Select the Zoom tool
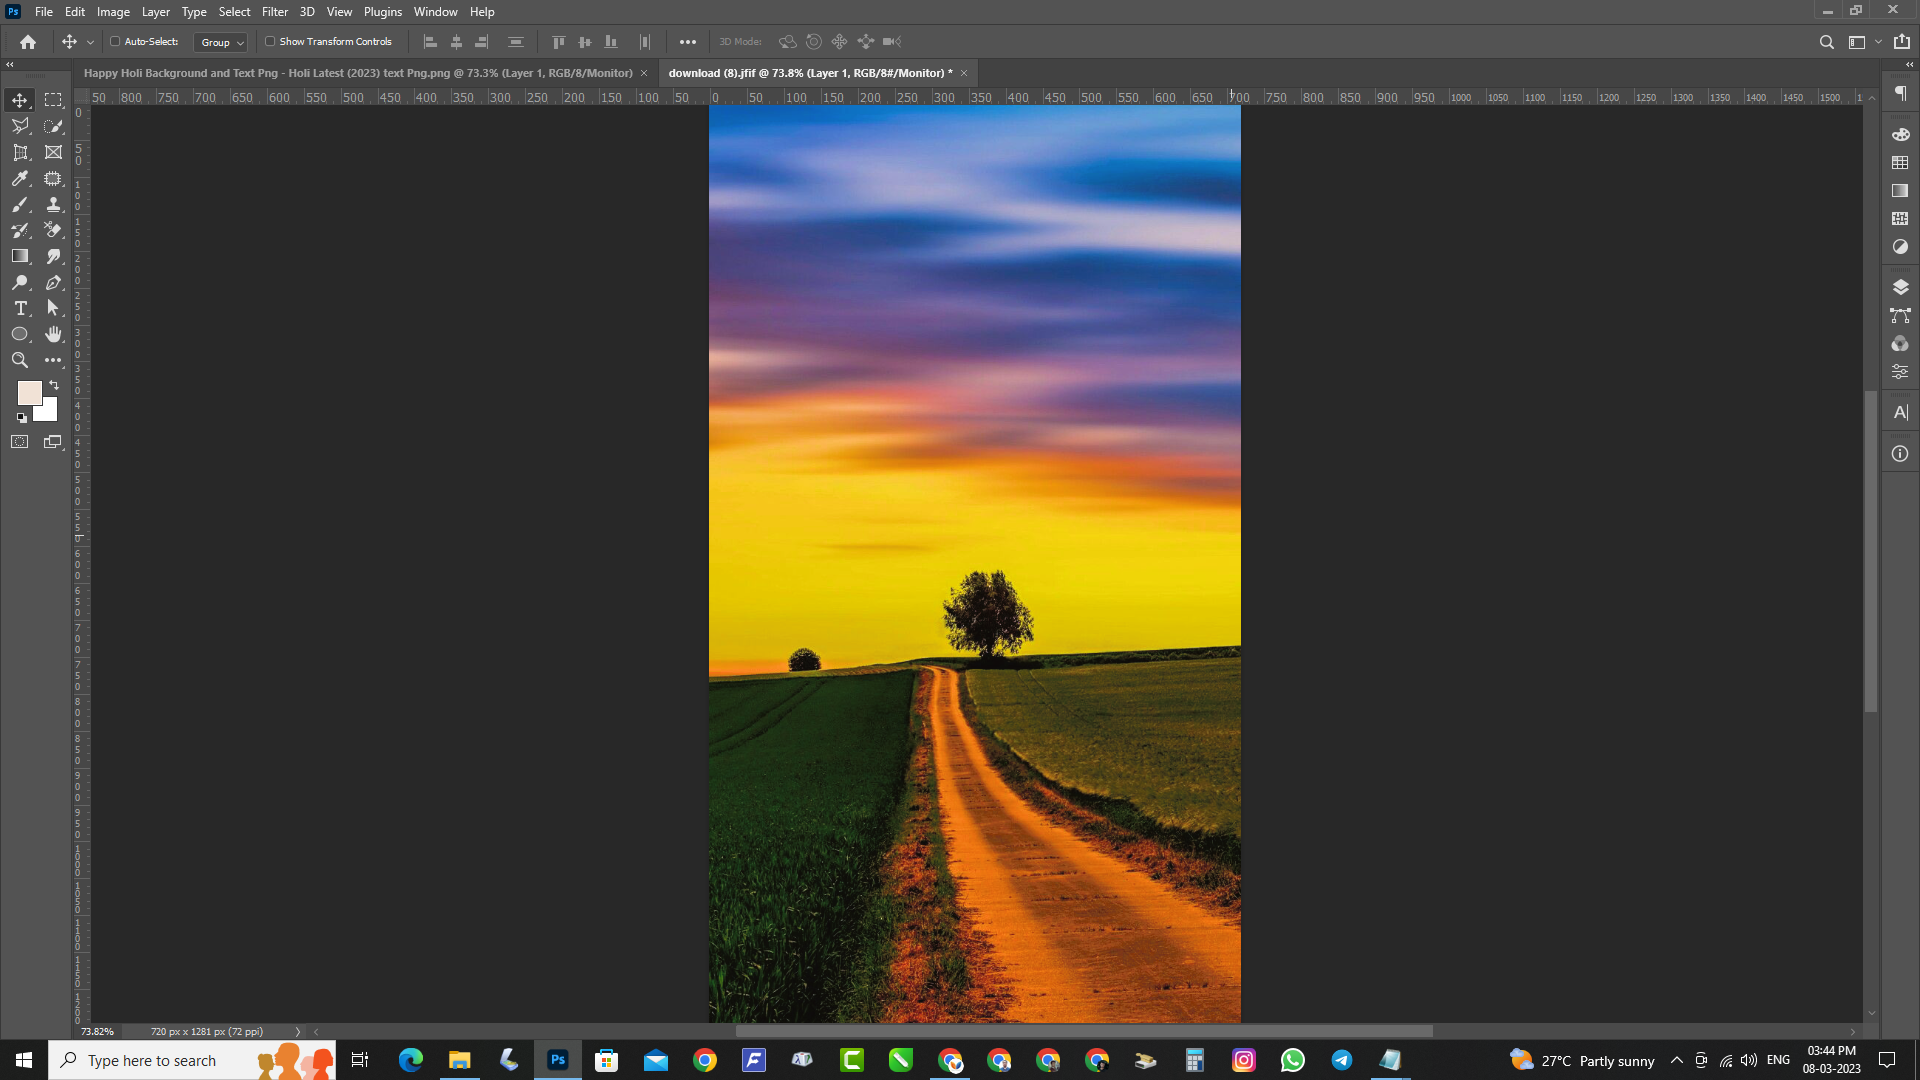1920x1080 pixels. 20,360
